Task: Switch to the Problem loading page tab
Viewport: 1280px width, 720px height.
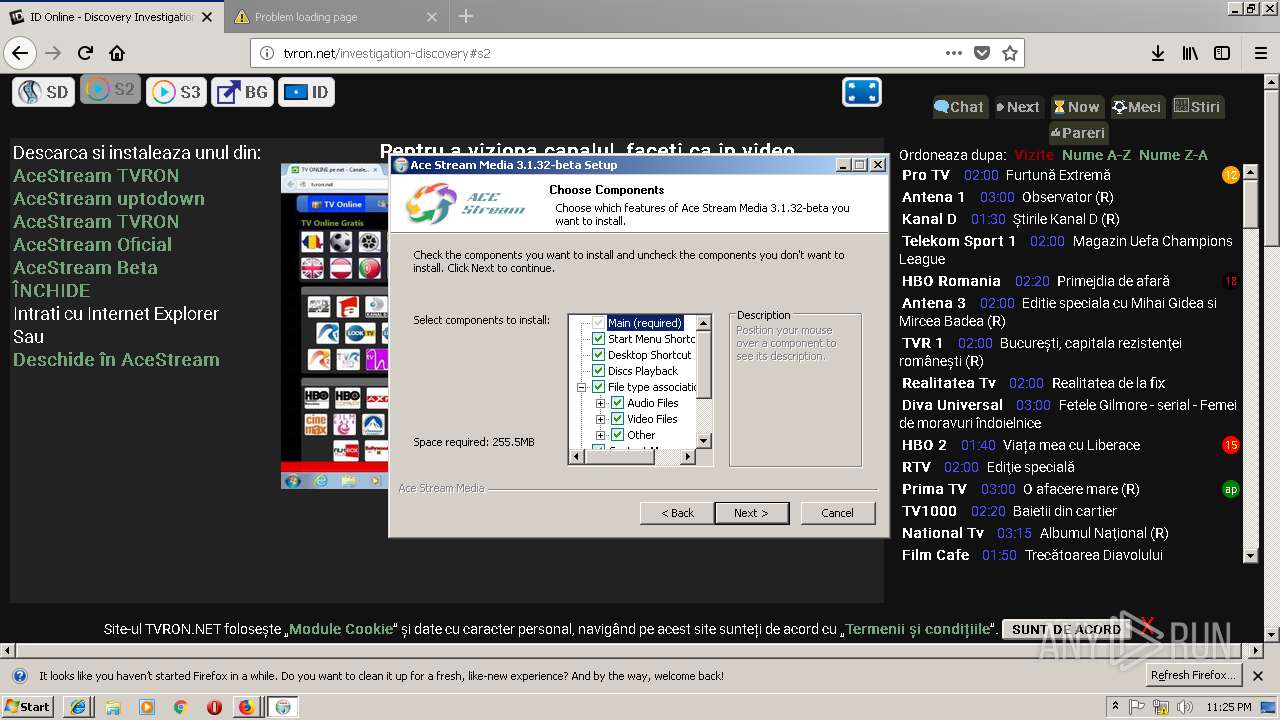Action: [336, 16]
